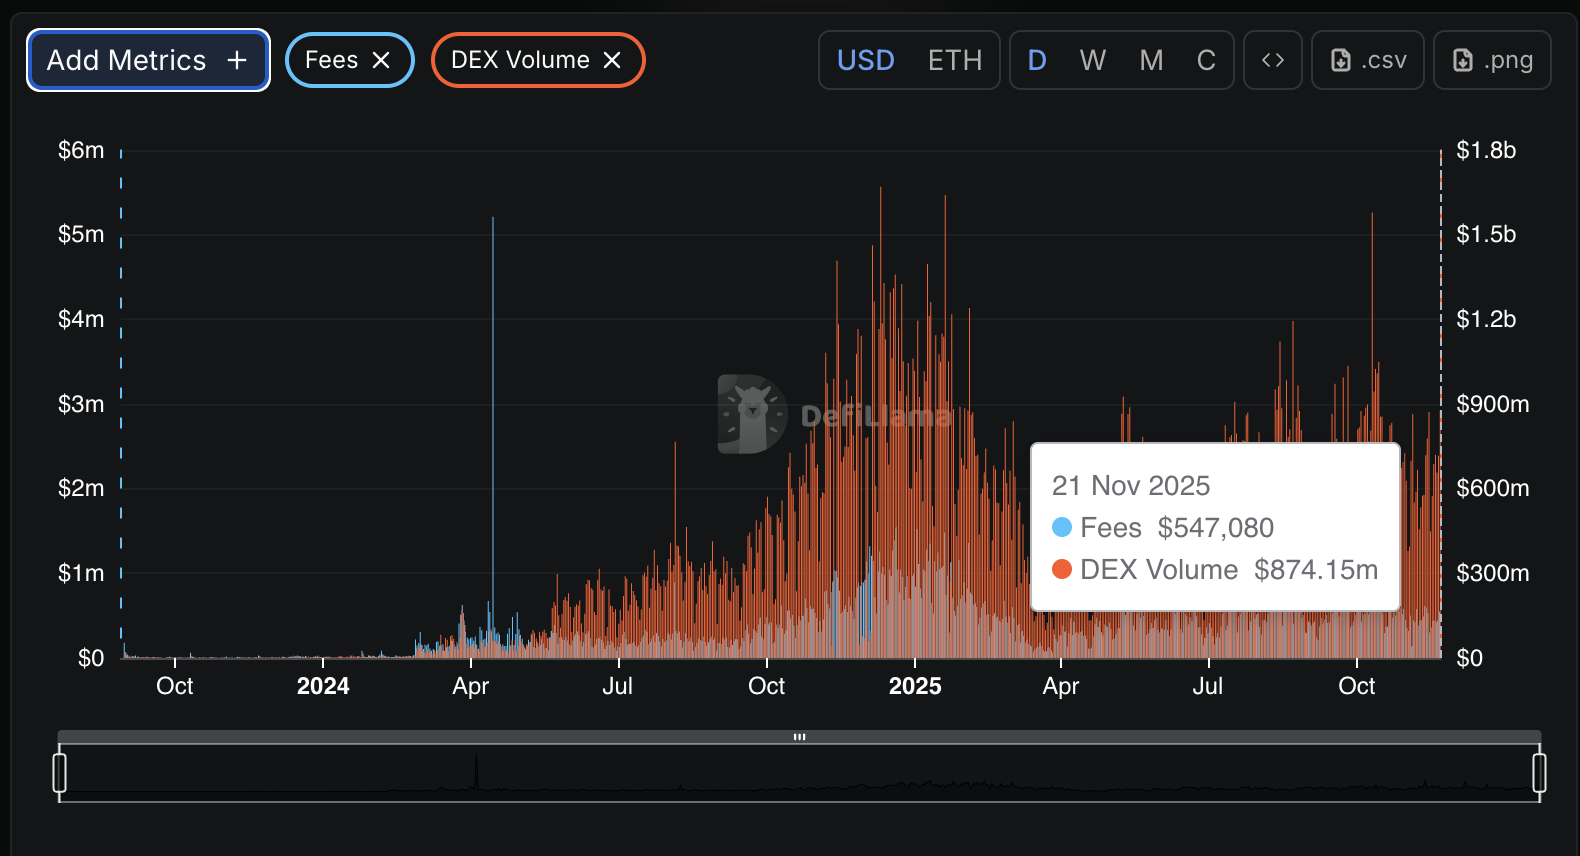The height and width of the screenshot is (856, 1580).
Task: Click the center grip of the range bar
Action: [799, 737]
